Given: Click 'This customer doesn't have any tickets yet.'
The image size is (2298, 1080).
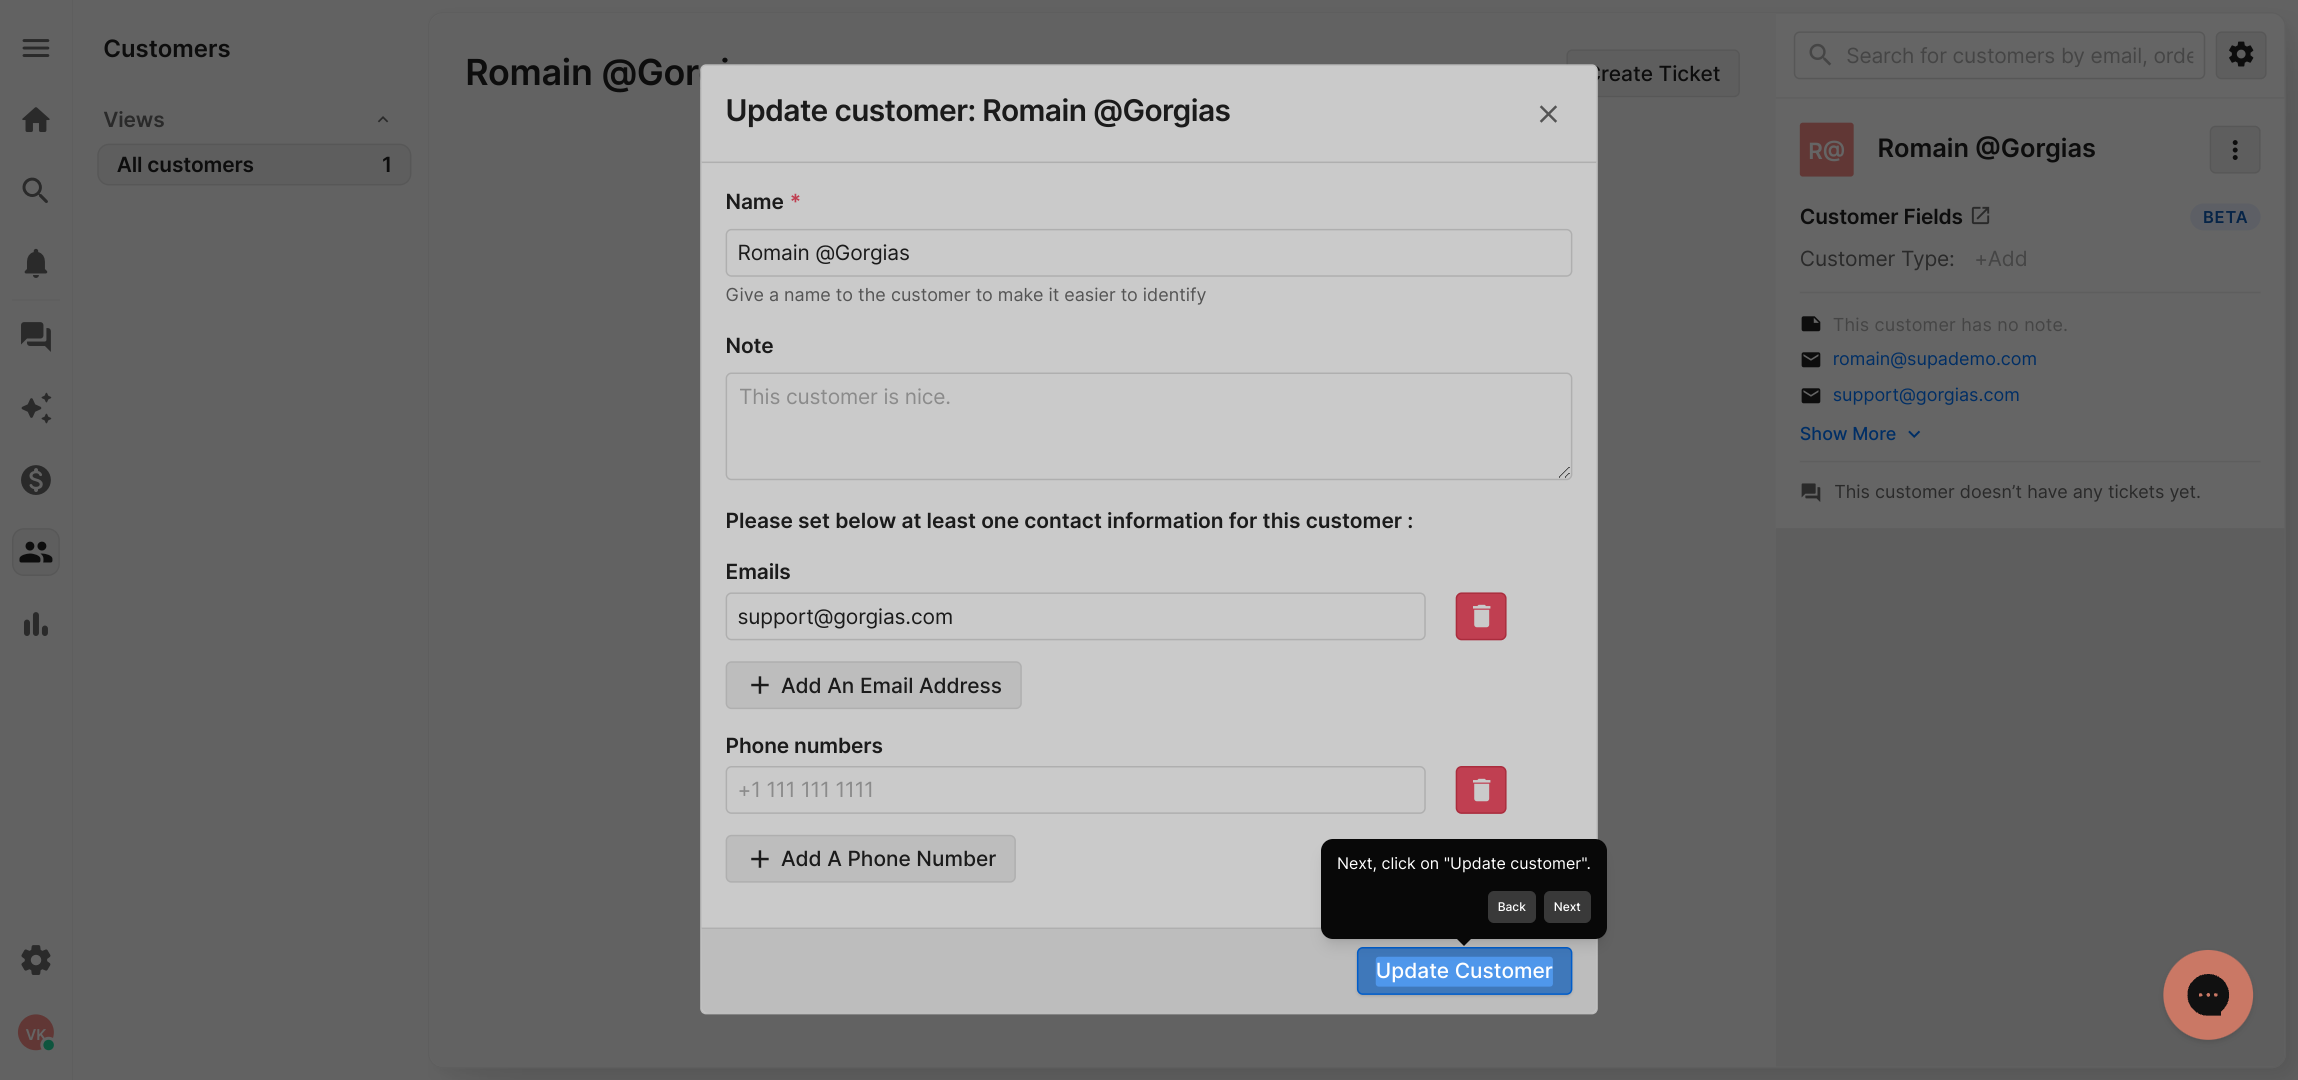Looking at the screenshot, I should click(2017, 492).
